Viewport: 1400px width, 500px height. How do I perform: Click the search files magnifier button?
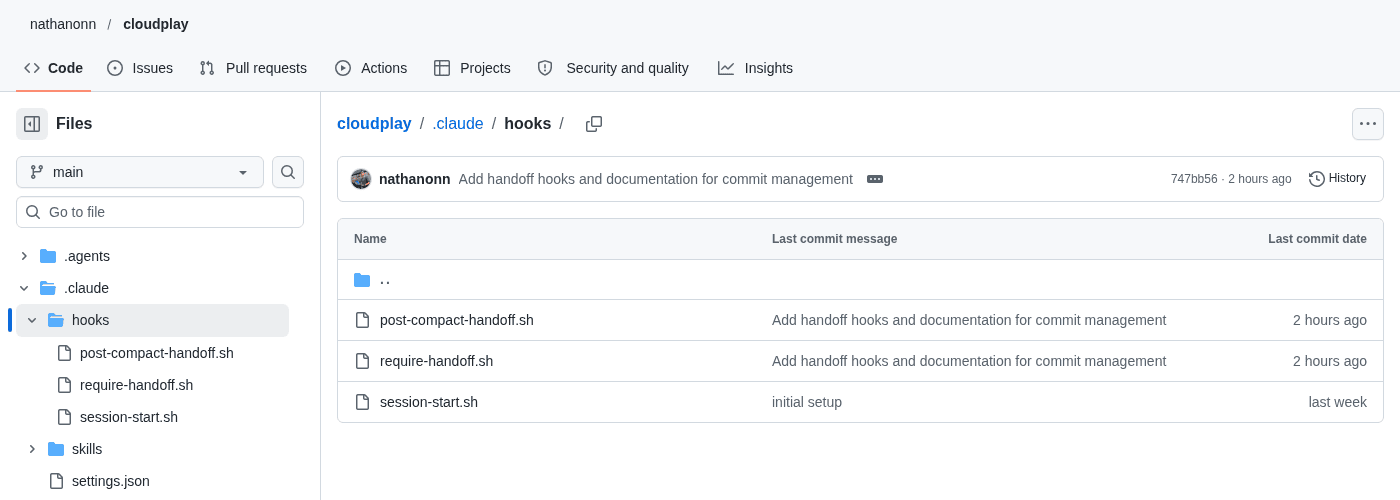click(x=288, y=172)
